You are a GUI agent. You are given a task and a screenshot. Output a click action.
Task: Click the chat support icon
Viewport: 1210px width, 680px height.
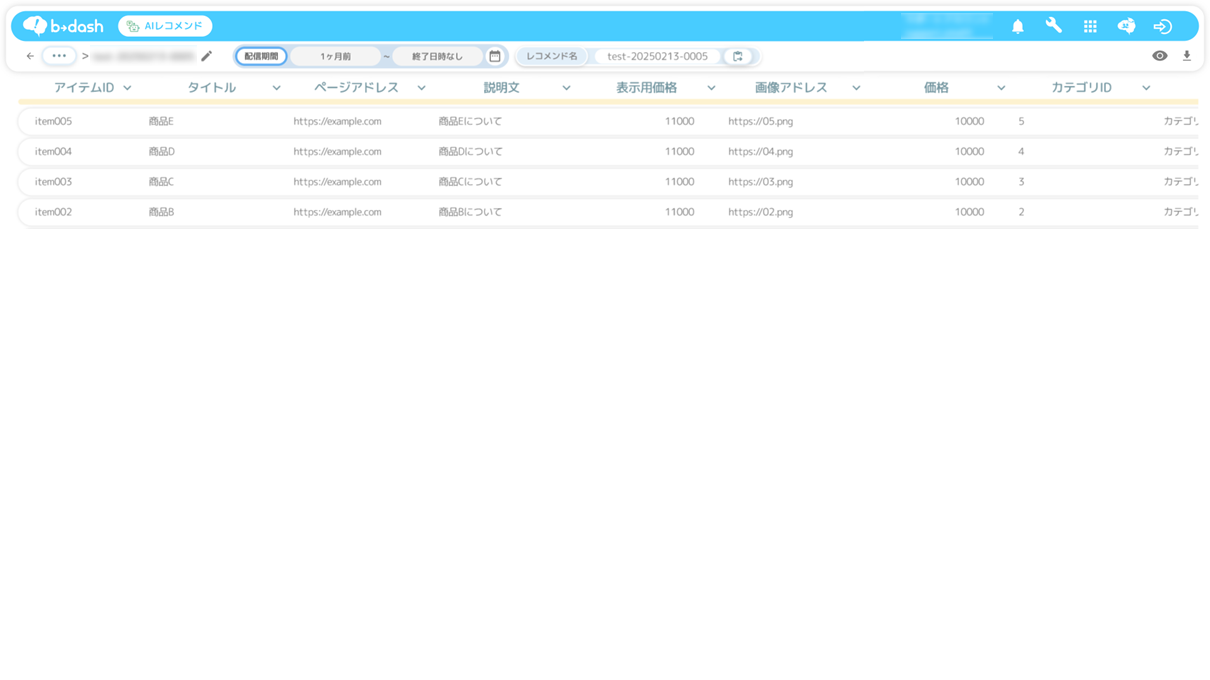(x=1126, y=27)
